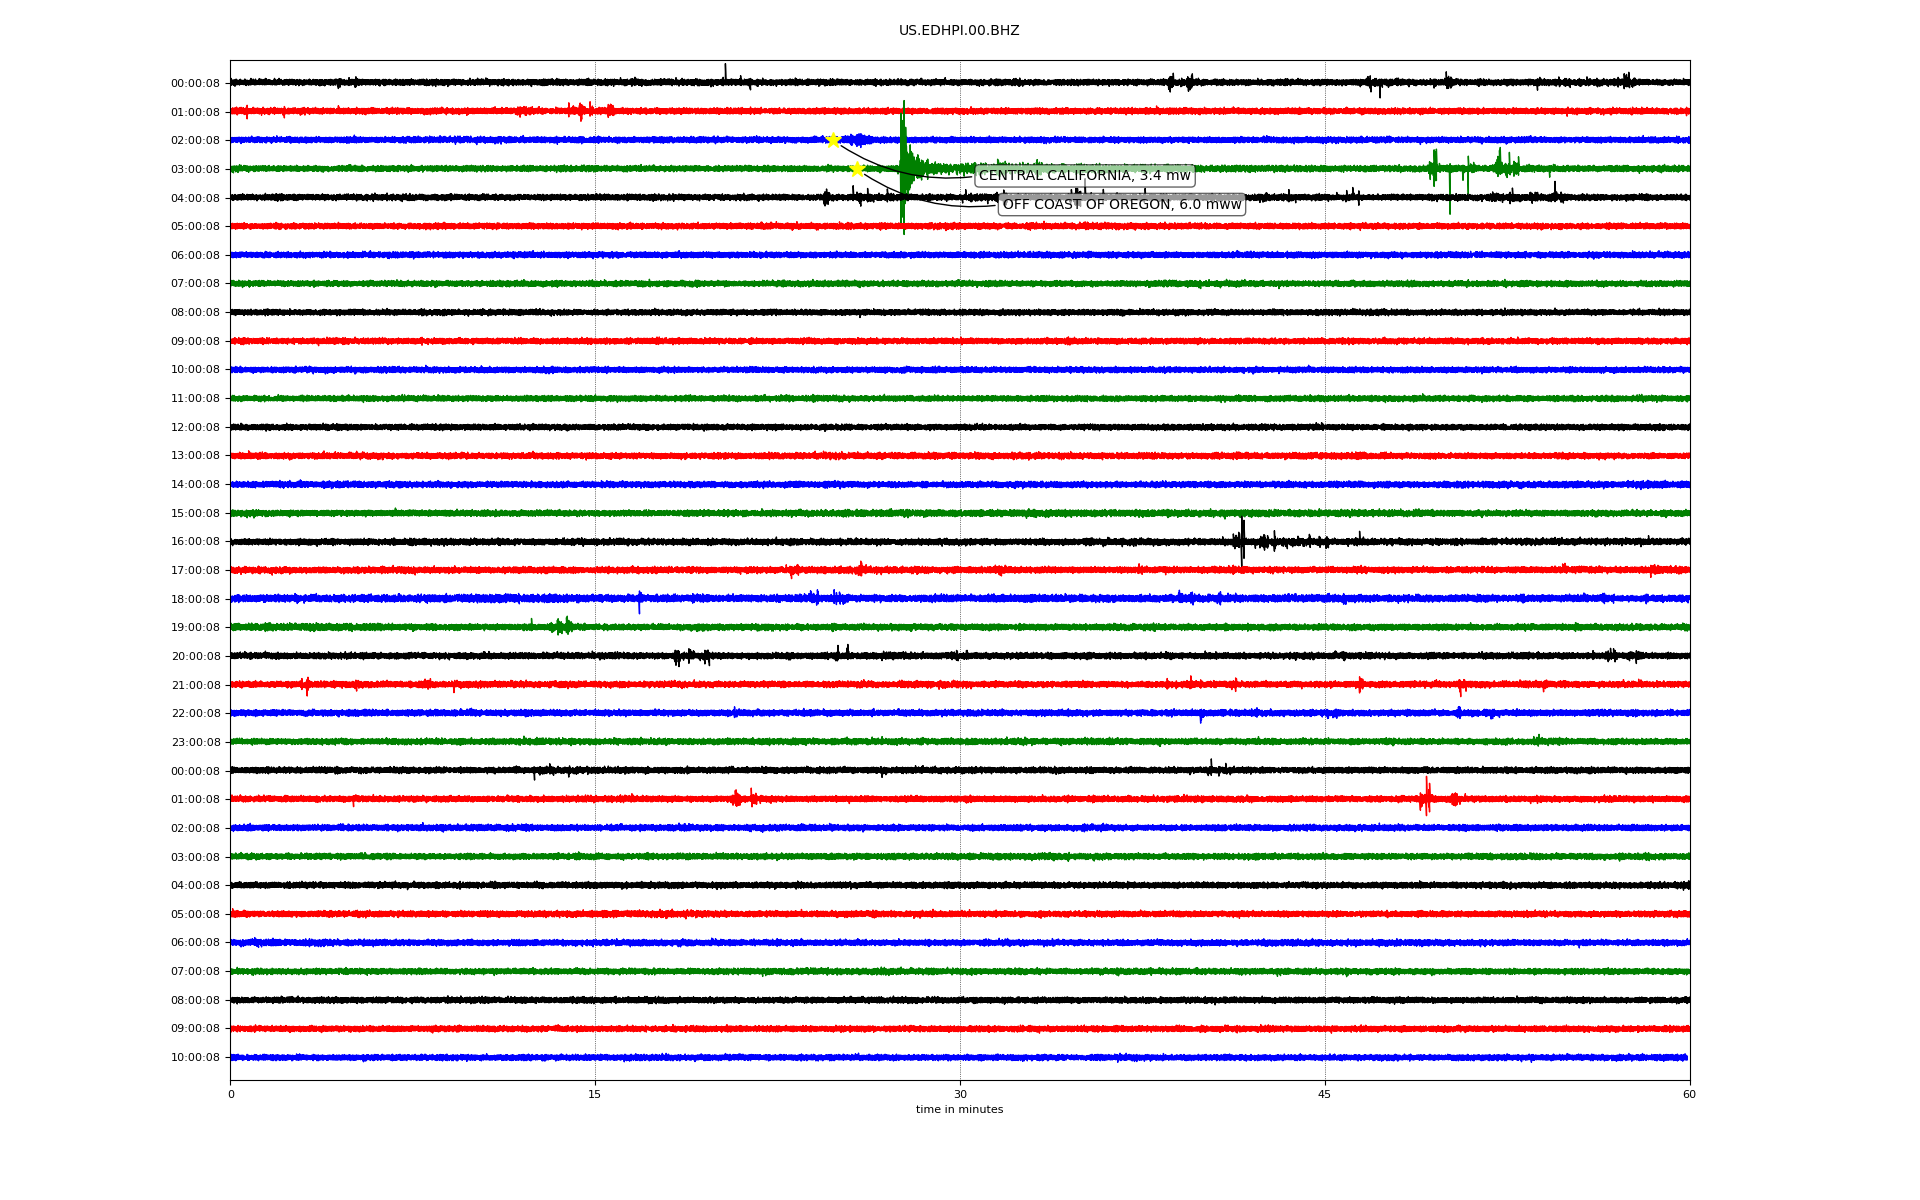Click the red burst near minute 49
Viewport: 1920px width, 1200px height.
pyautogui.click(x=1426, y=798)
